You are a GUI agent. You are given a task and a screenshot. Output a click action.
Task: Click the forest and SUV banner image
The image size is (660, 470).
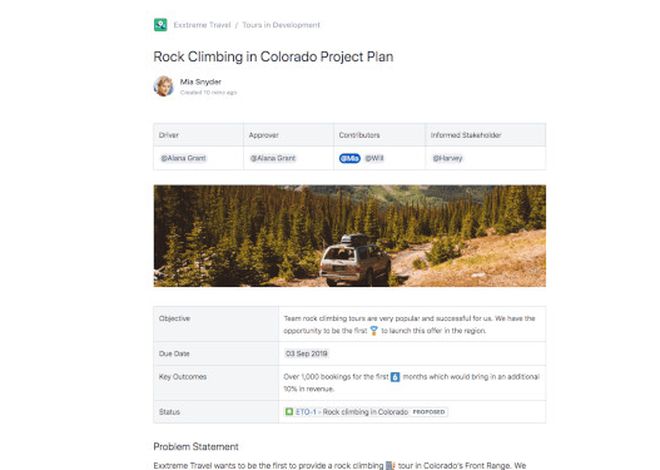350,236
